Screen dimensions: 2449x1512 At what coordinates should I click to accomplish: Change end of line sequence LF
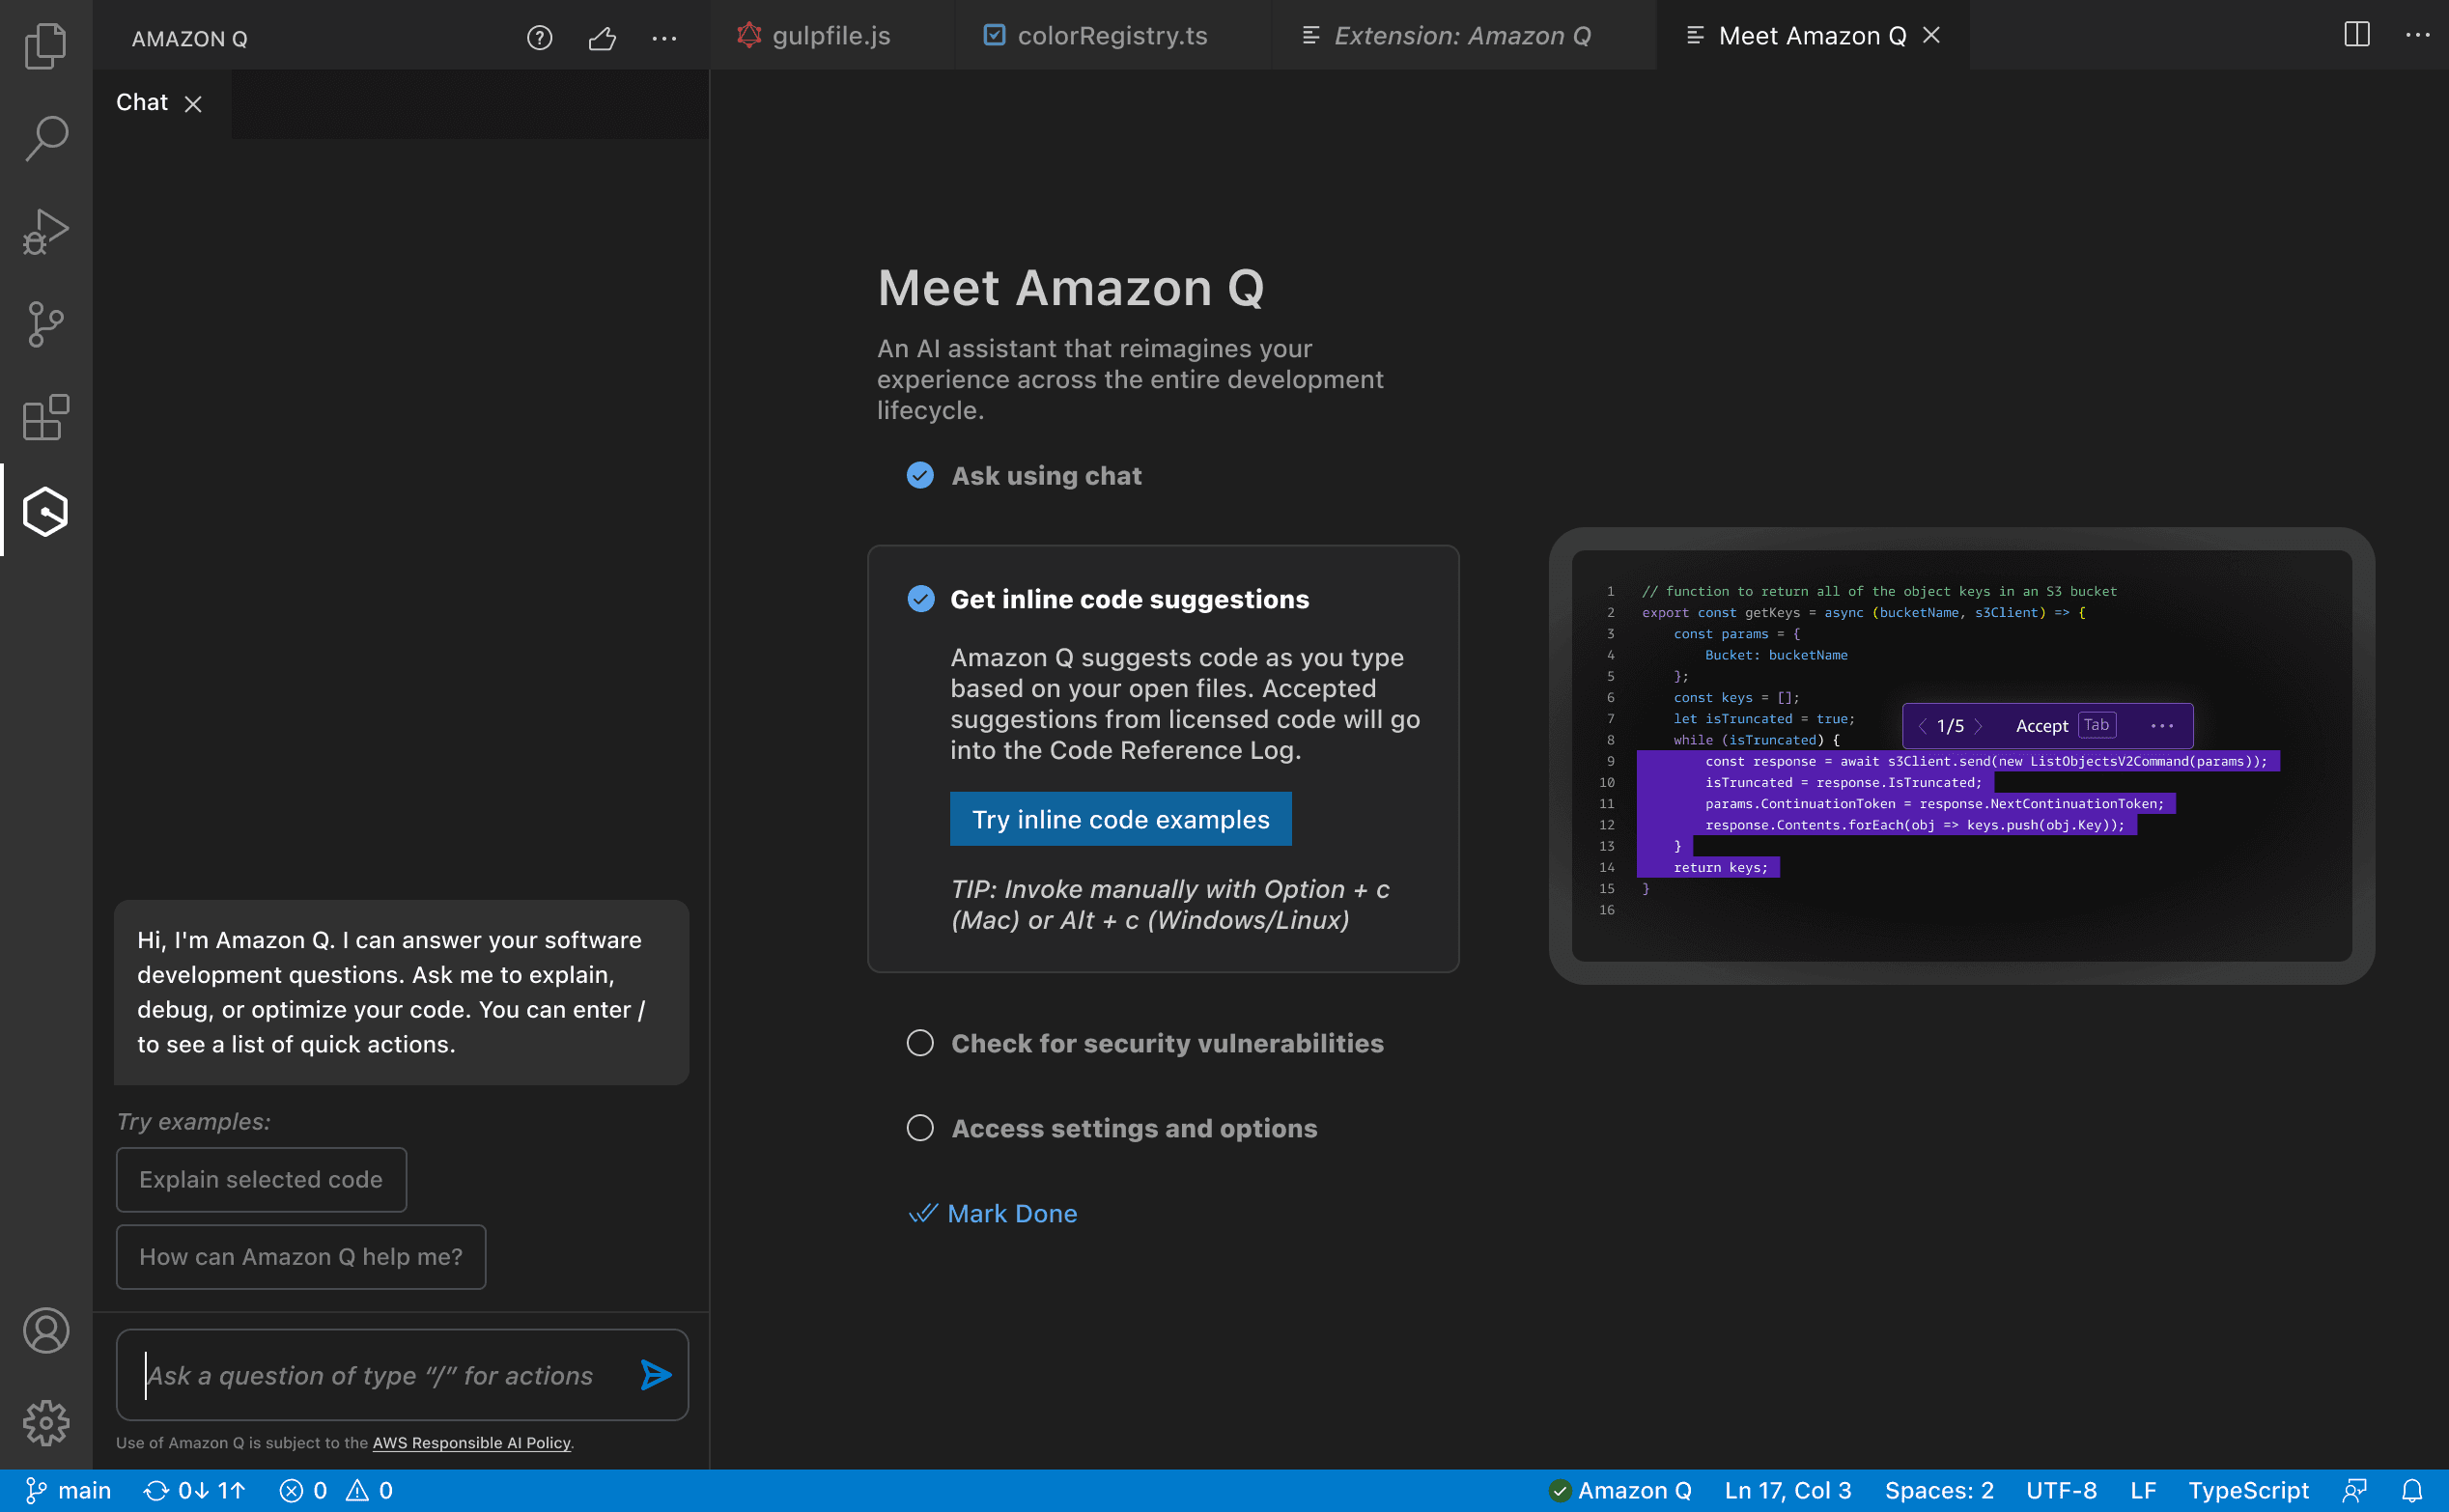[2142, 1491]
